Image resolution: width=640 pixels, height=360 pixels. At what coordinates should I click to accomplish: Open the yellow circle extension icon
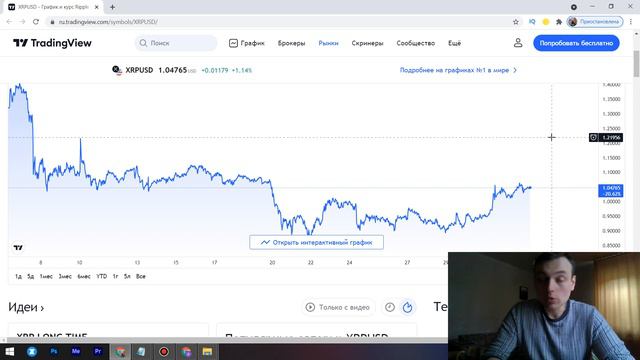pos(545,22)
